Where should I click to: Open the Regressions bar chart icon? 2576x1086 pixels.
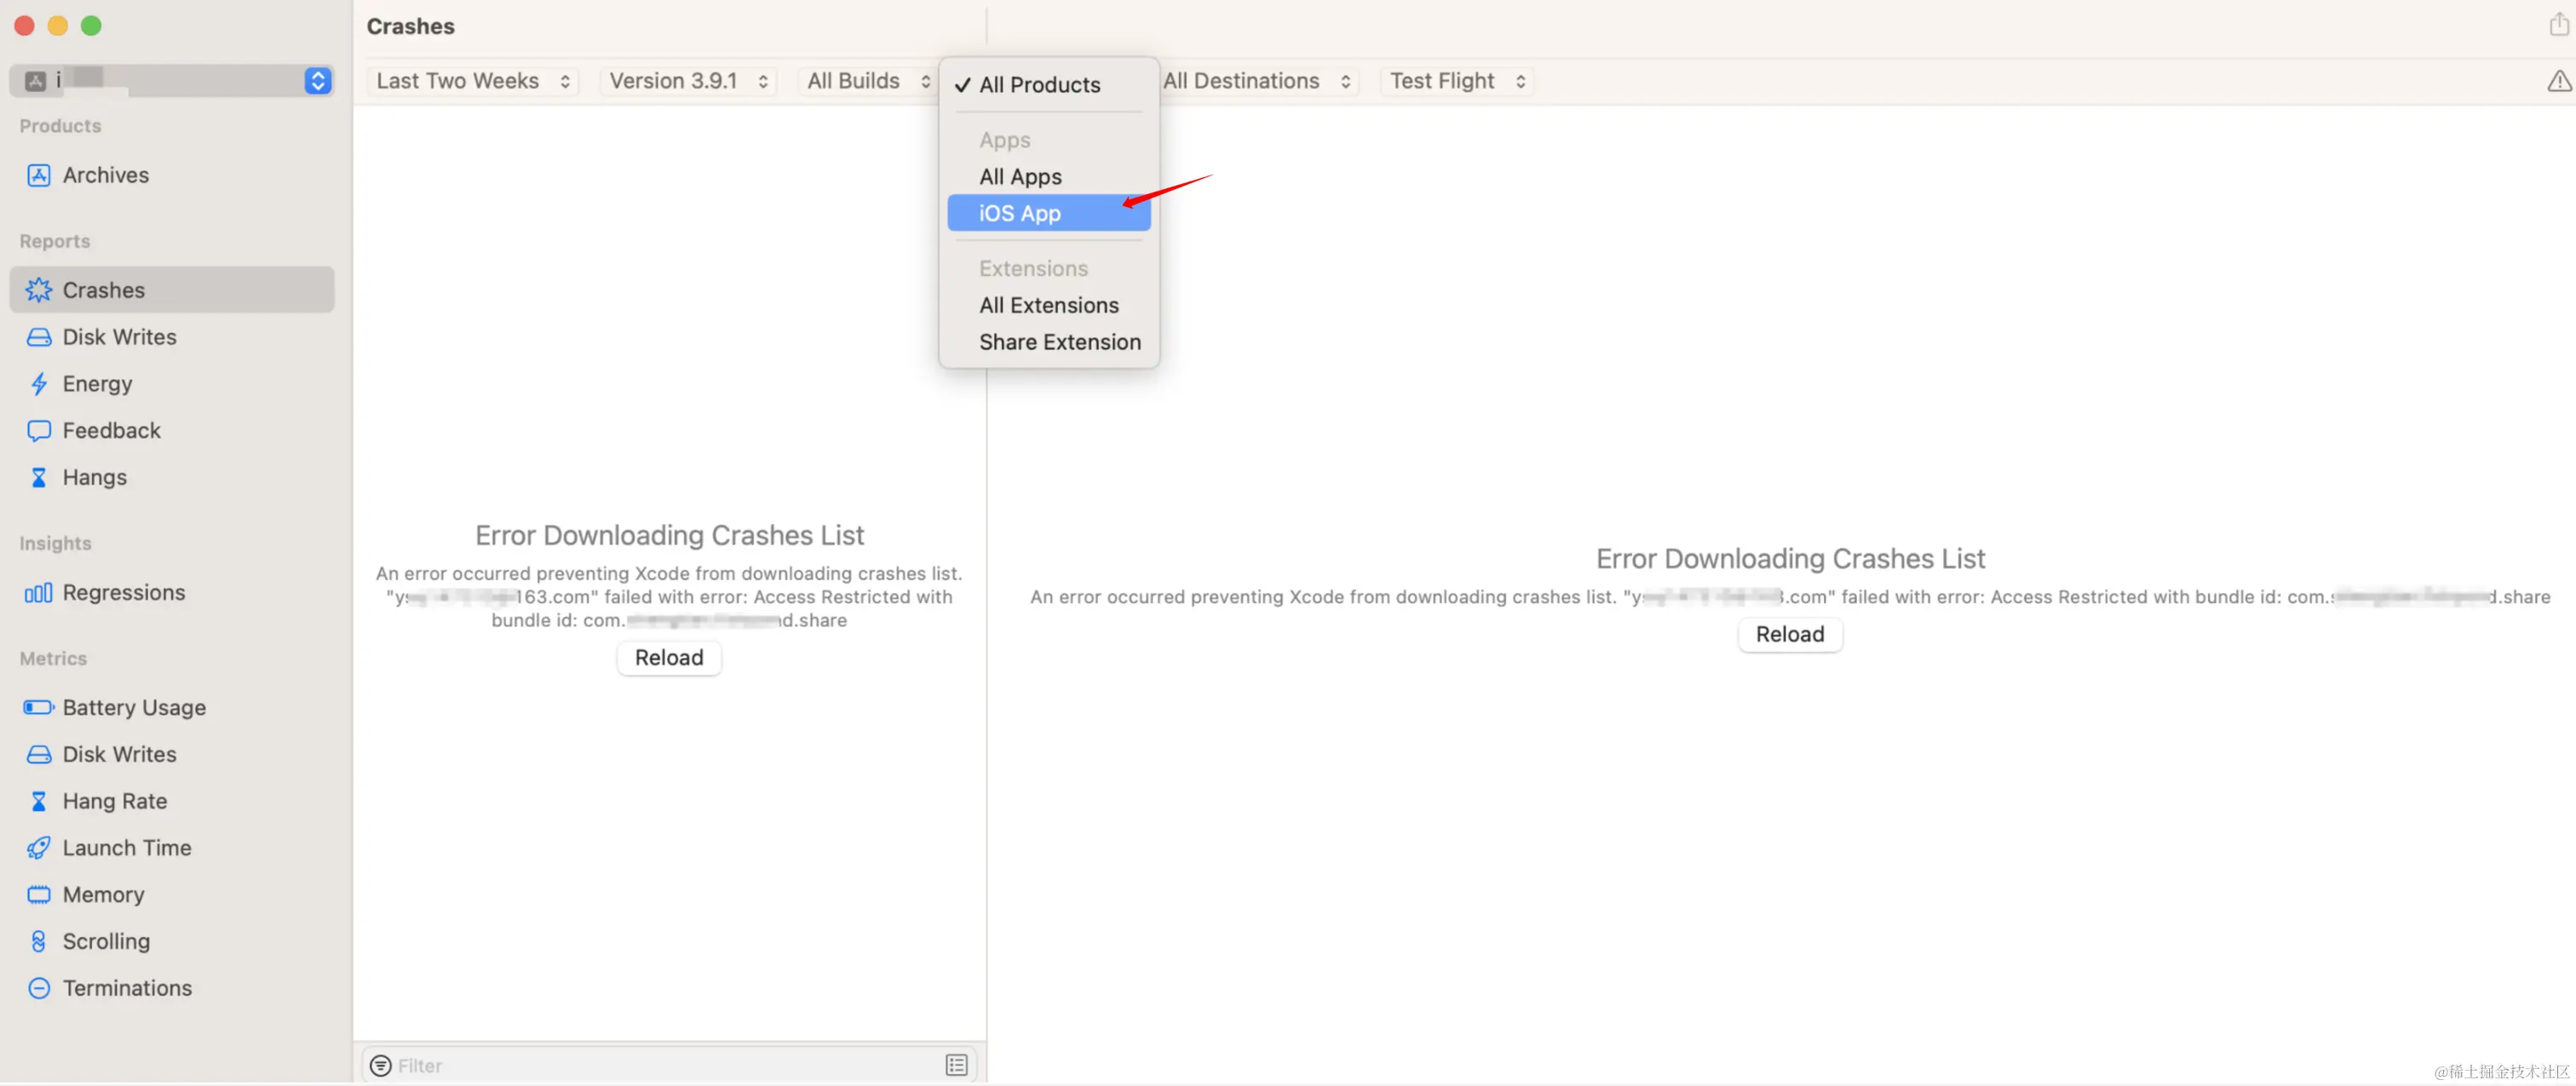[x=38, y=593]
